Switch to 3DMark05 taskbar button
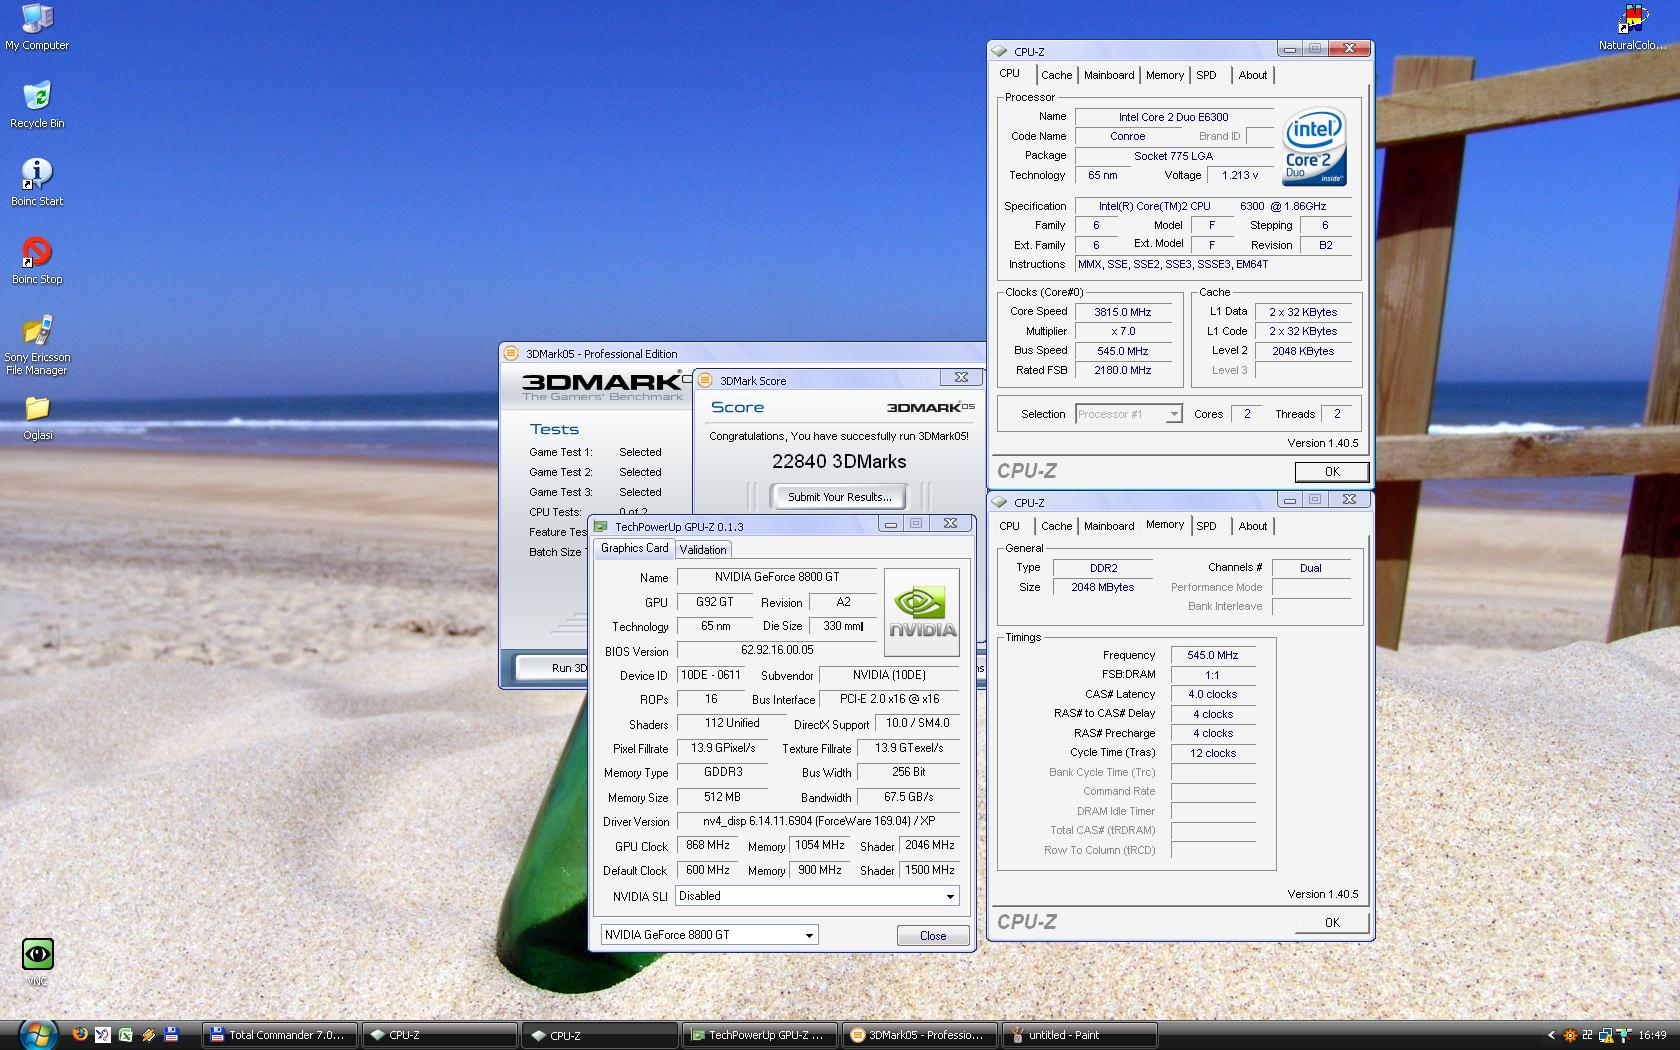 pos(920,1035)
